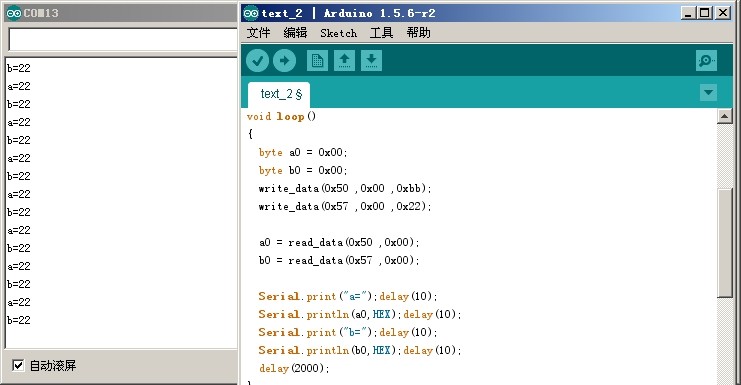The image size is (741, 385).
Task: Click the delay(2000); line
Action: [x=293, y=368]
